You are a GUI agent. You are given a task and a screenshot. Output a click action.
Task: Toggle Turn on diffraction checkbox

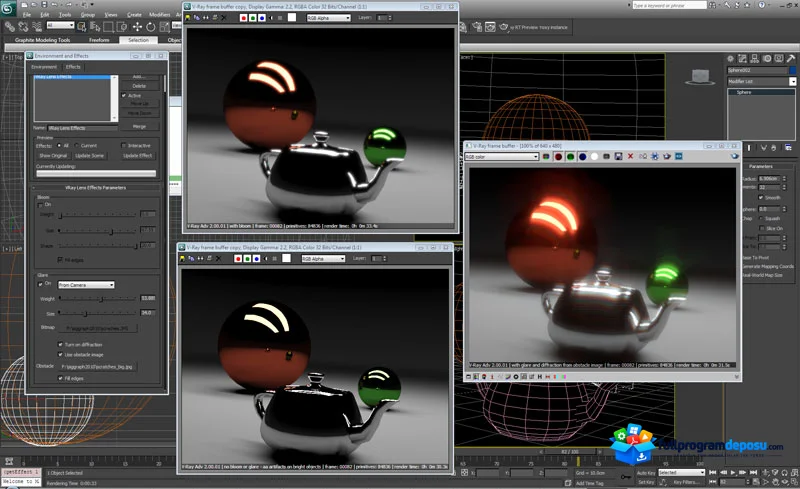60,345
